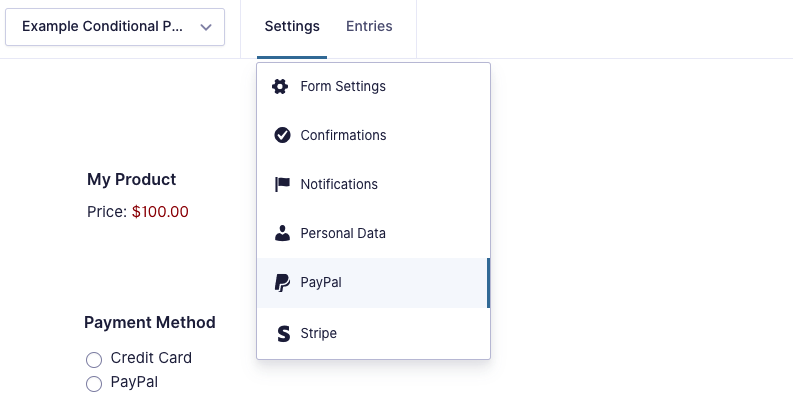Open the Stripe settings entry
This screenshot has height=411, width=793.
373,334
